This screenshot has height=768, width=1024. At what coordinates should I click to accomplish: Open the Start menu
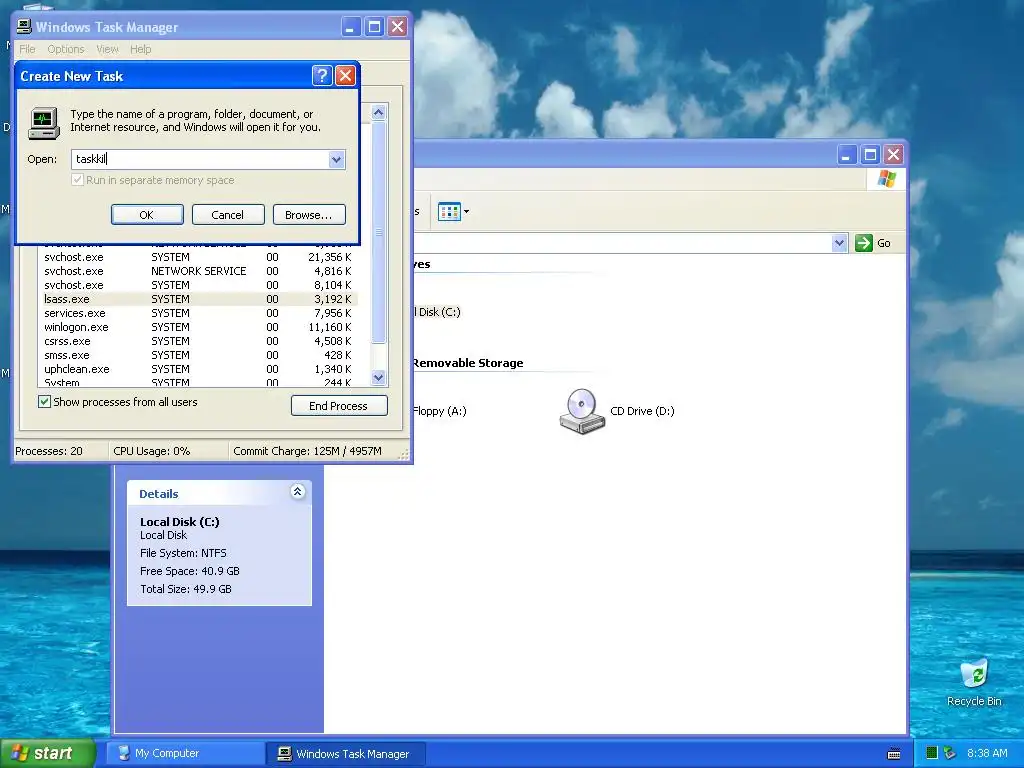pyautogui.click(x=47, y=753)
